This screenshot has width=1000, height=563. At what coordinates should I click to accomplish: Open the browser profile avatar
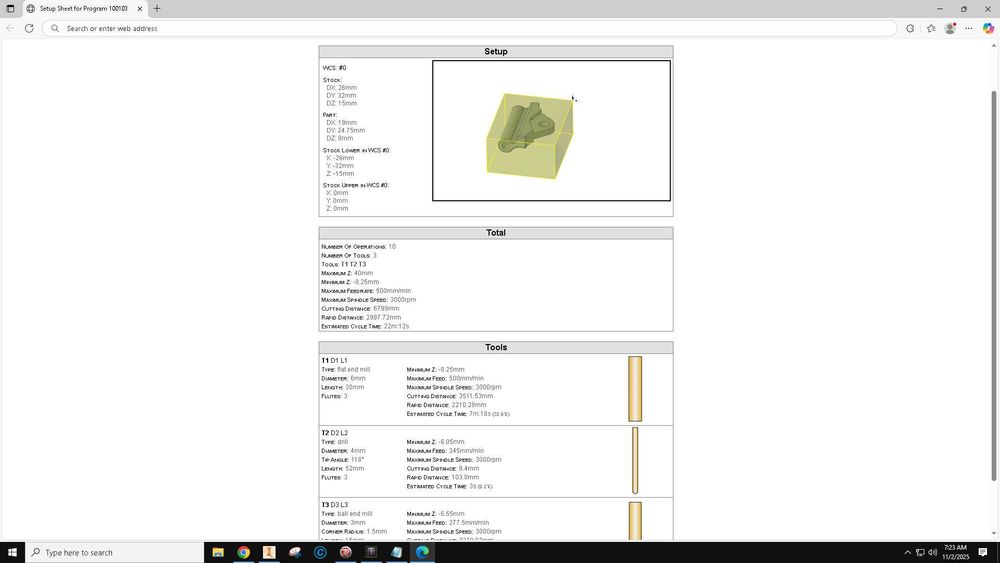click(950, 28)
